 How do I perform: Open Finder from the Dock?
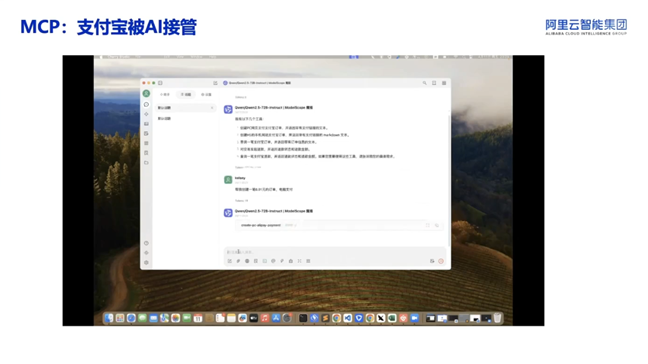[x=108, y=318]
